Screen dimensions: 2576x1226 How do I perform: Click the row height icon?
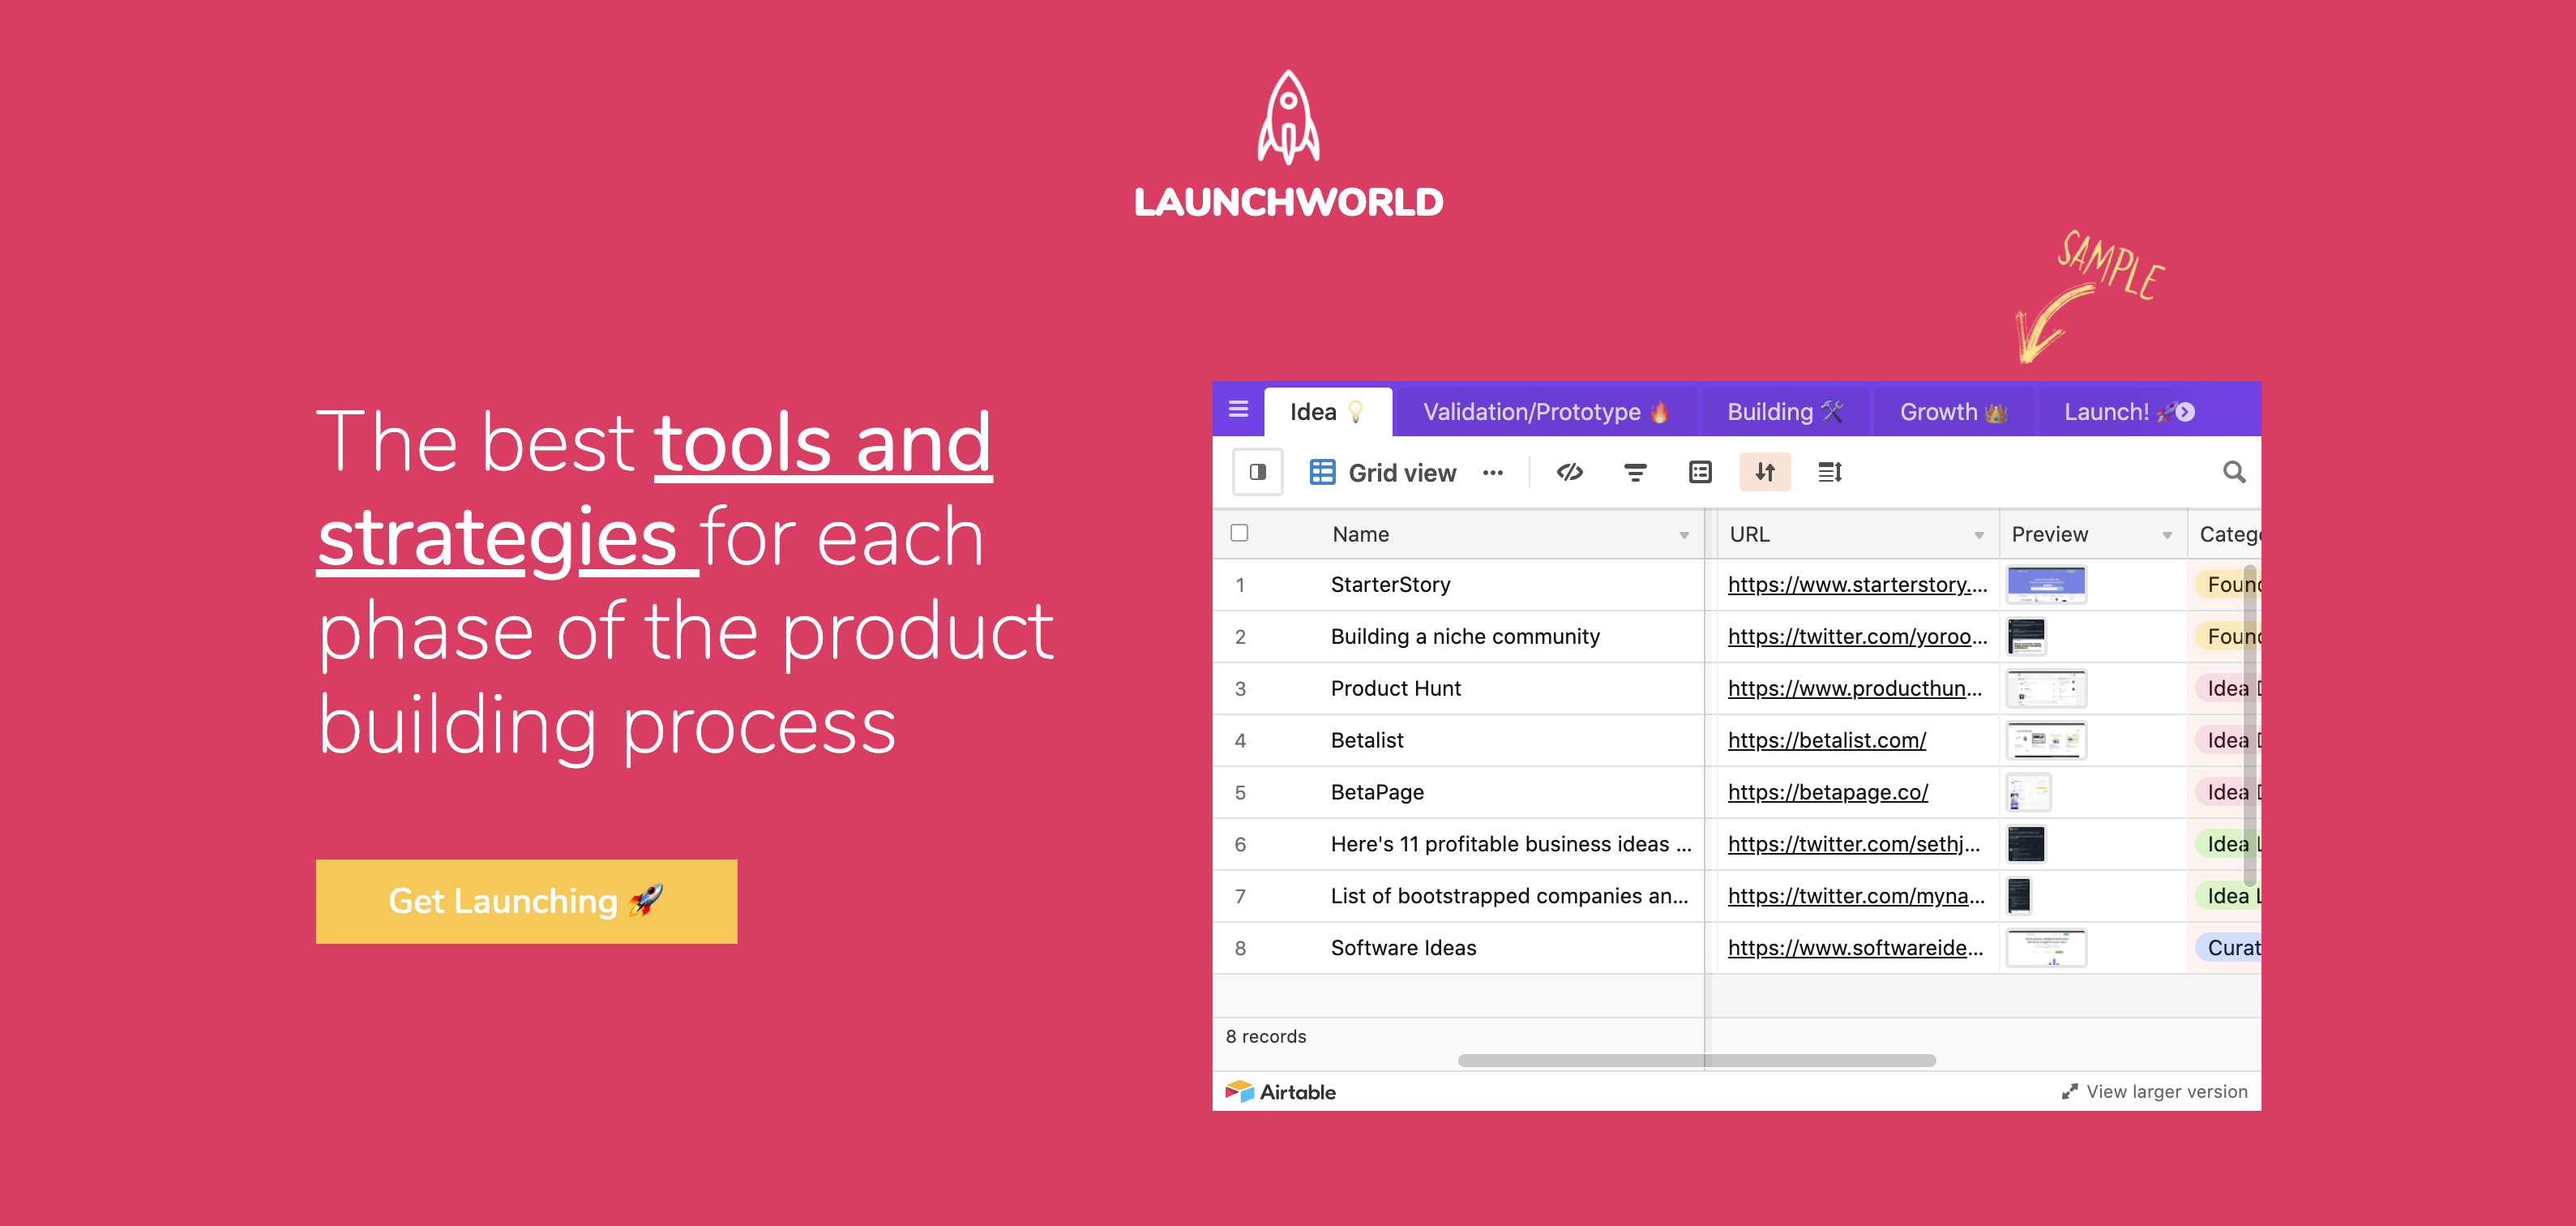tap(1830, 472)
